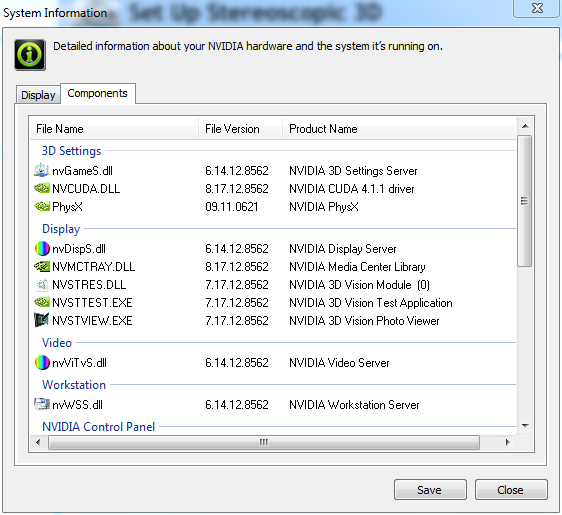Click the horizontal scrollbar thumb
The width and height of the screenshot is (562, 515).
[264, 442]
